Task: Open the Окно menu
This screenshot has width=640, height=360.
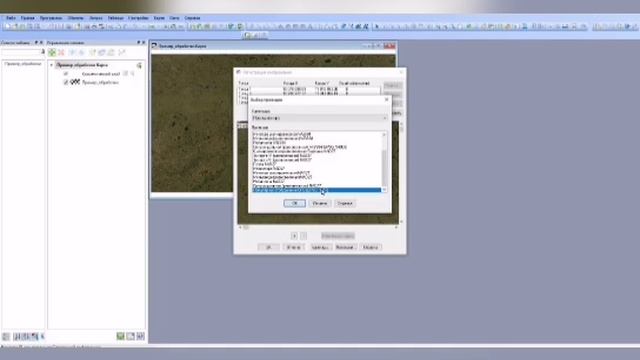Action: coord(174,18)
